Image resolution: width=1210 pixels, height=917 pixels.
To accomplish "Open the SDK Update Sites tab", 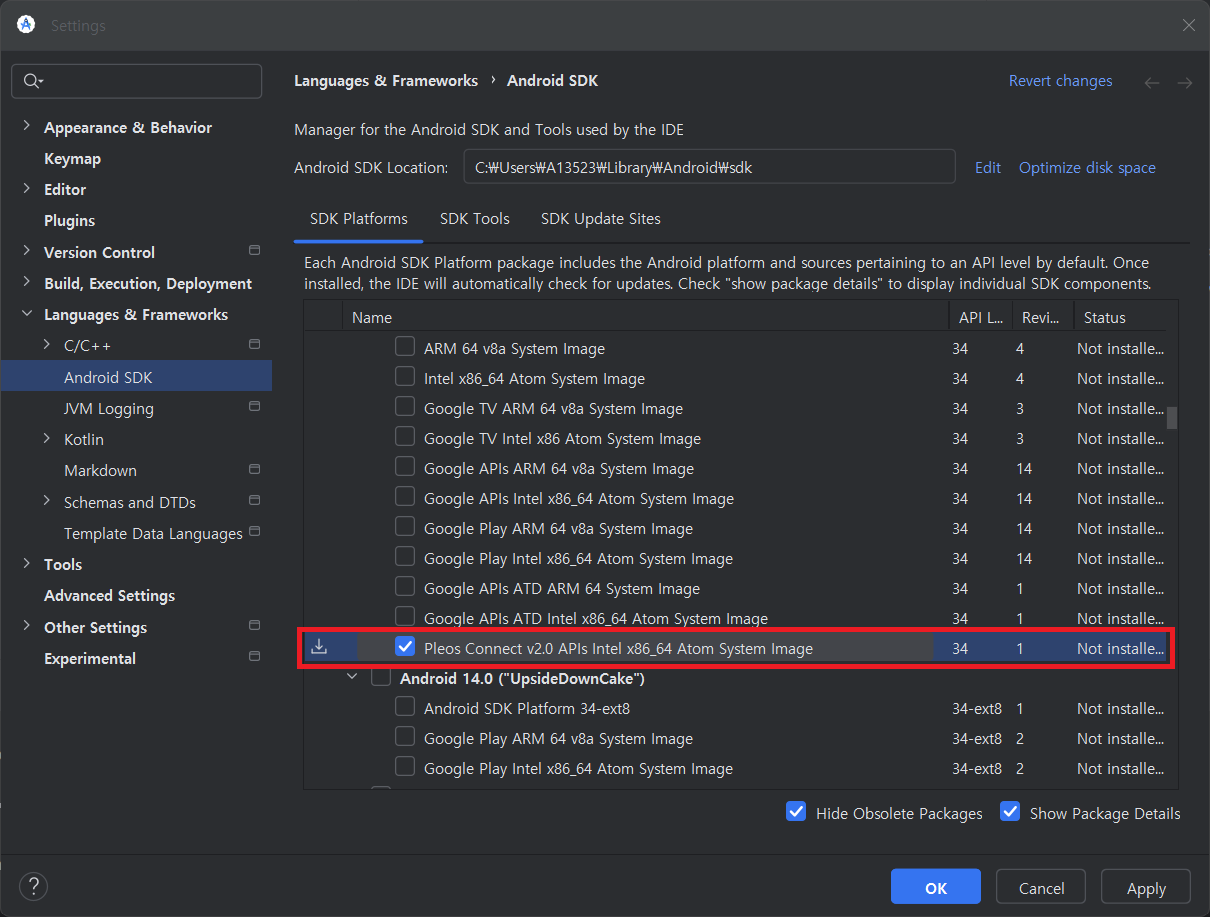I will click(600, 219).
